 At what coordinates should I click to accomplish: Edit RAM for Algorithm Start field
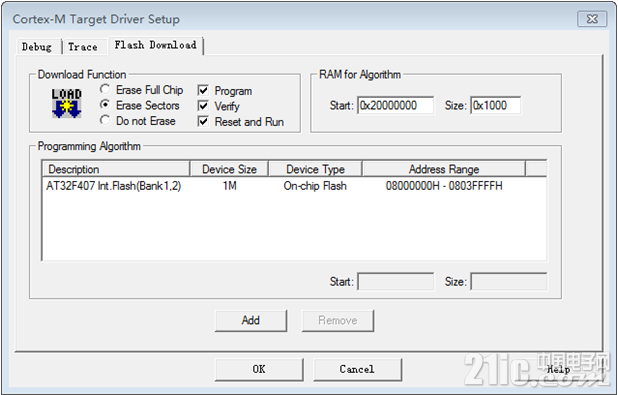pyautogui.click(x=395, y=105)
